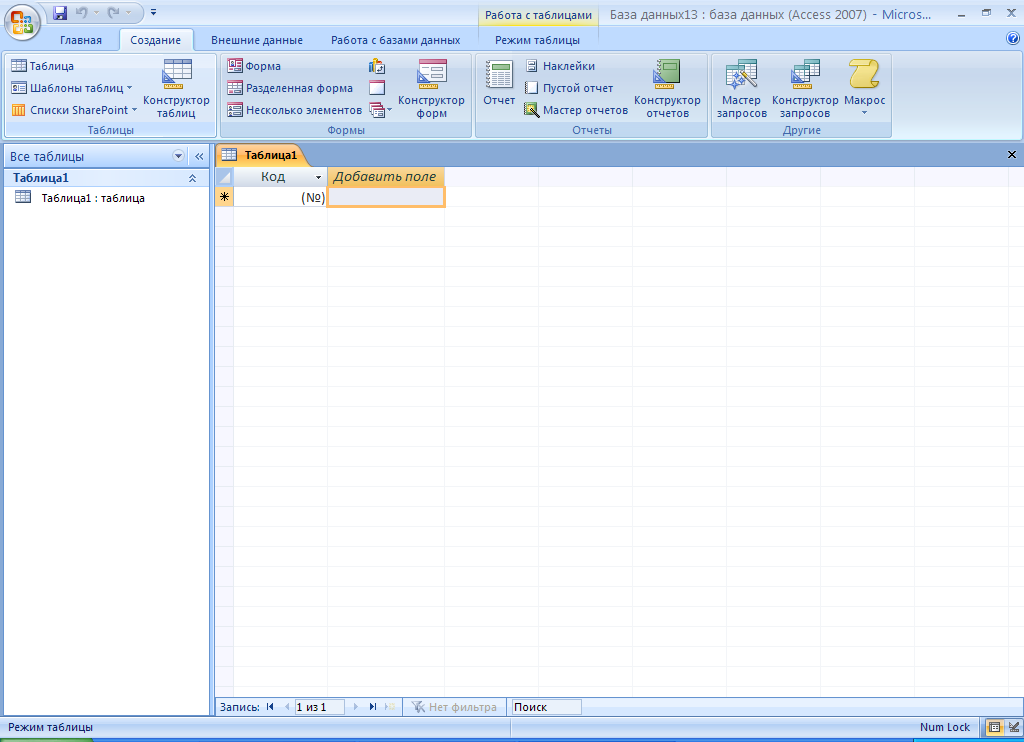Viewport: 1024px width, 742px height.
Task: Open Access help question mark icon
Action: (1013, 39)
